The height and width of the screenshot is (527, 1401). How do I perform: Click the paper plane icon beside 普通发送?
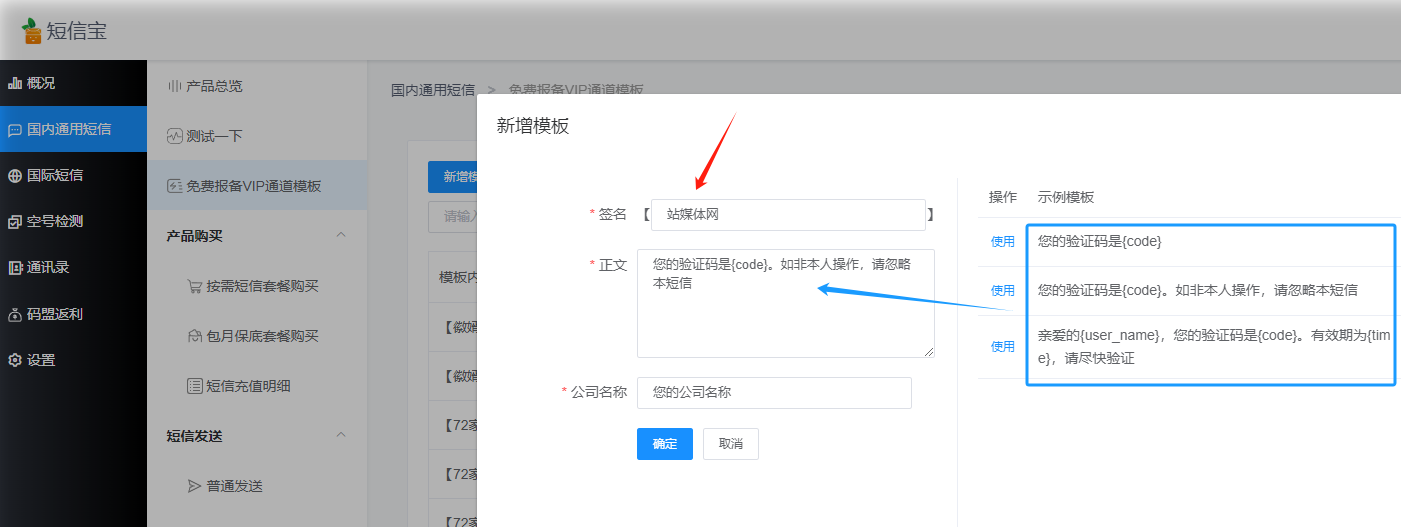(195, 486)
